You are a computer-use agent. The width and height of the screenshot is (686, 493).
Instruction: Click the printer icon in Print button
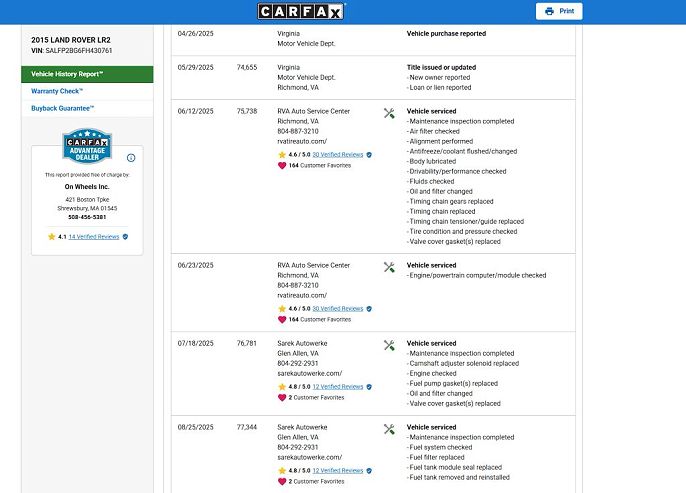click(550, 11)
